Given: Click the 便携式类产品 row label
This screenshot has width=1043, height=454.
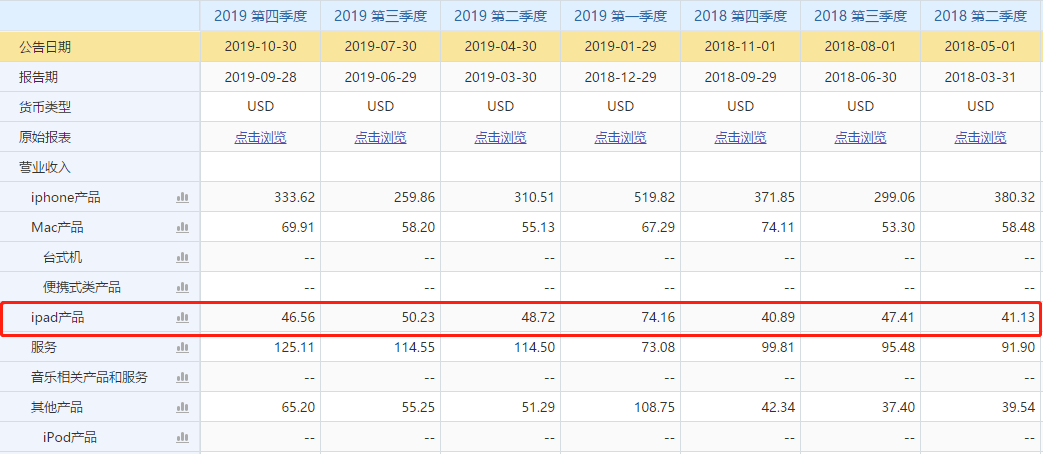Looking at the screenshot, I should [82, 287].
